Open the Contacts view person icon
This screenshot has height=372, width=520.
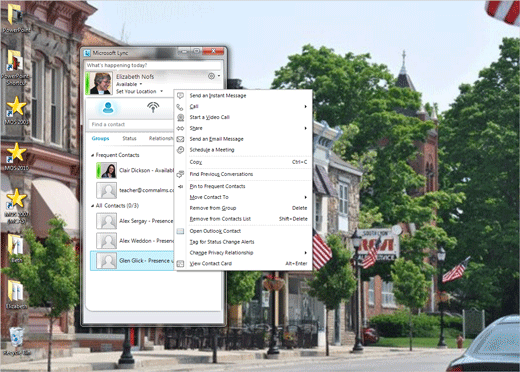[108, 108]
